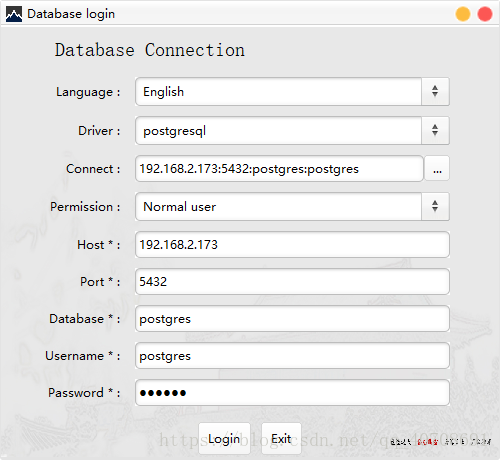Screen dimensions: 500x460
Task: Click the Database Connection heading
Action: (x=150, y=50)
